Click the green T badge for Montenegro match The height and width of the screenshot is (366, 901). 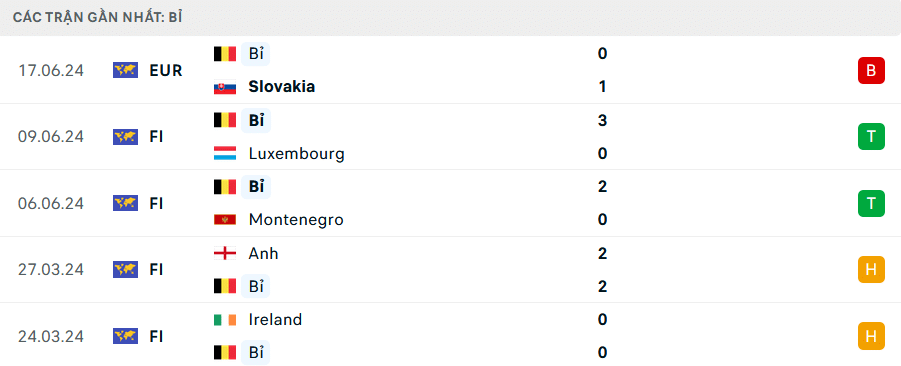pos(871,203)
